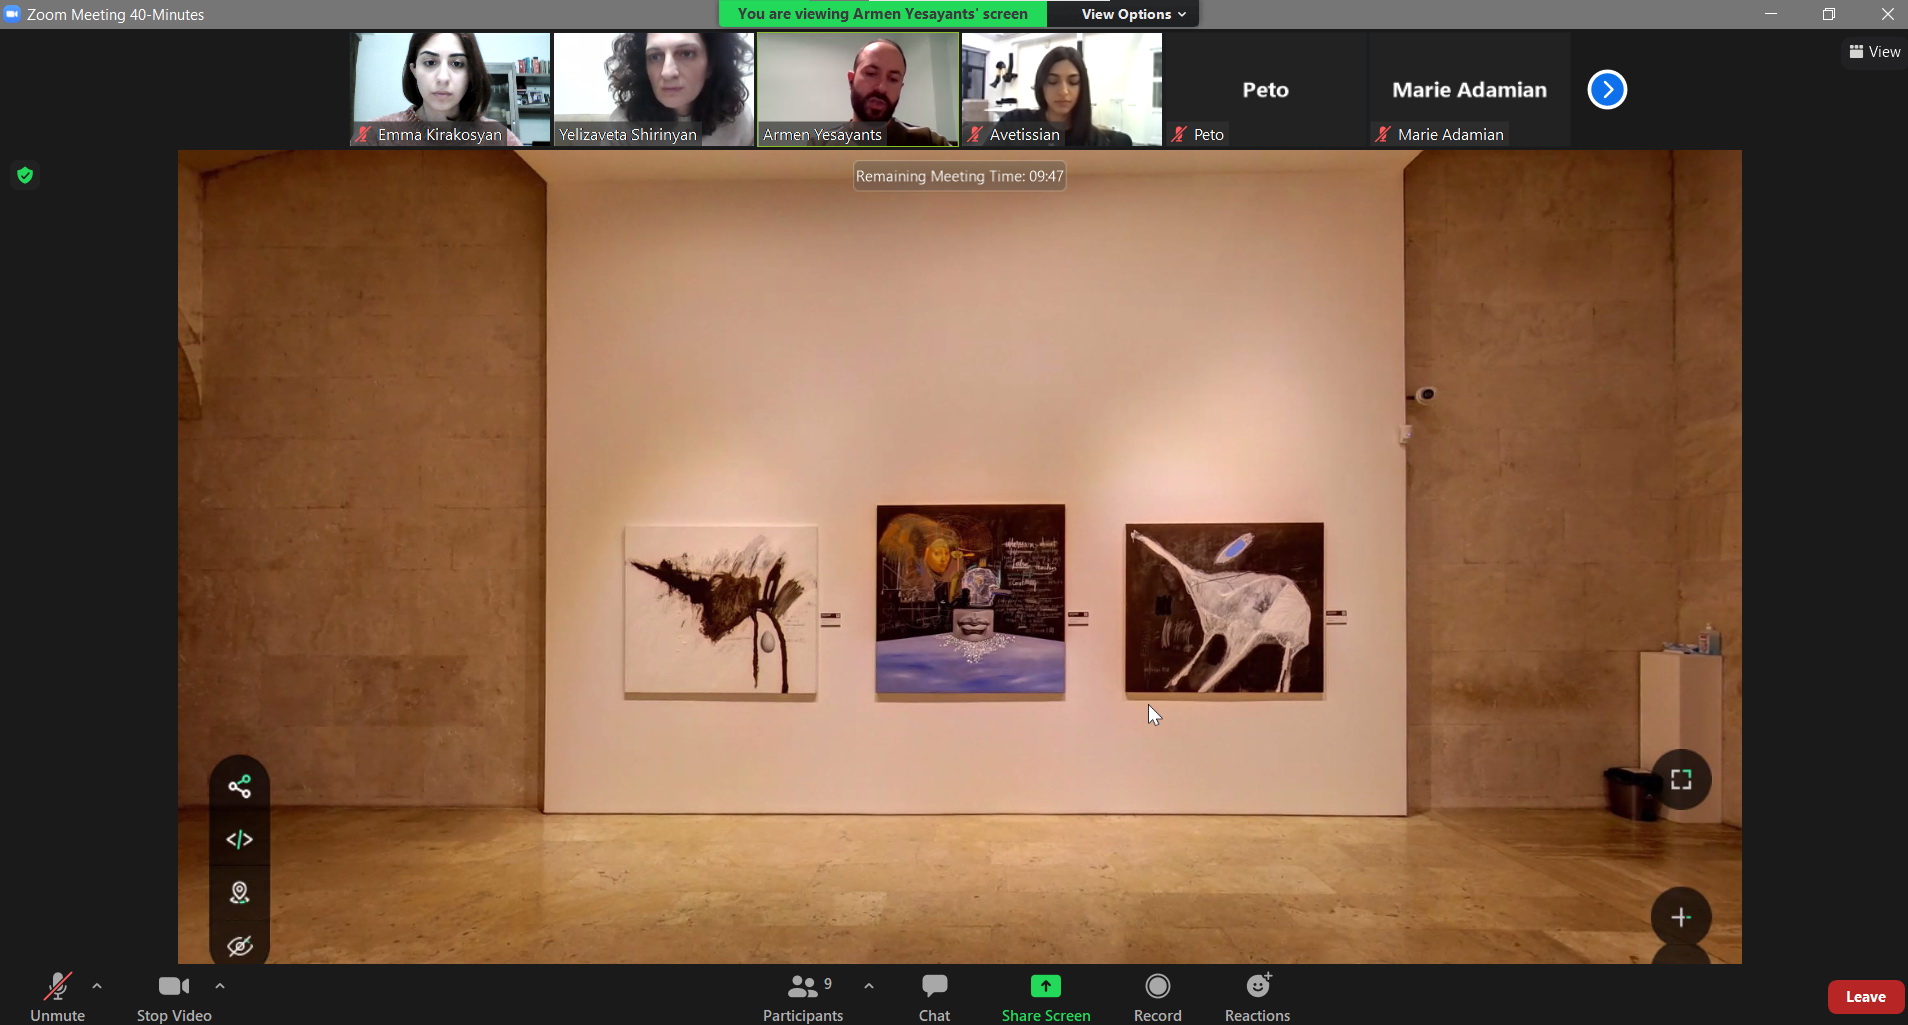This screenshot has height=1025, width=1908.
Task: Toggle the hidden-eye visibility icon in the tour
Action: [x=239, y=946]
